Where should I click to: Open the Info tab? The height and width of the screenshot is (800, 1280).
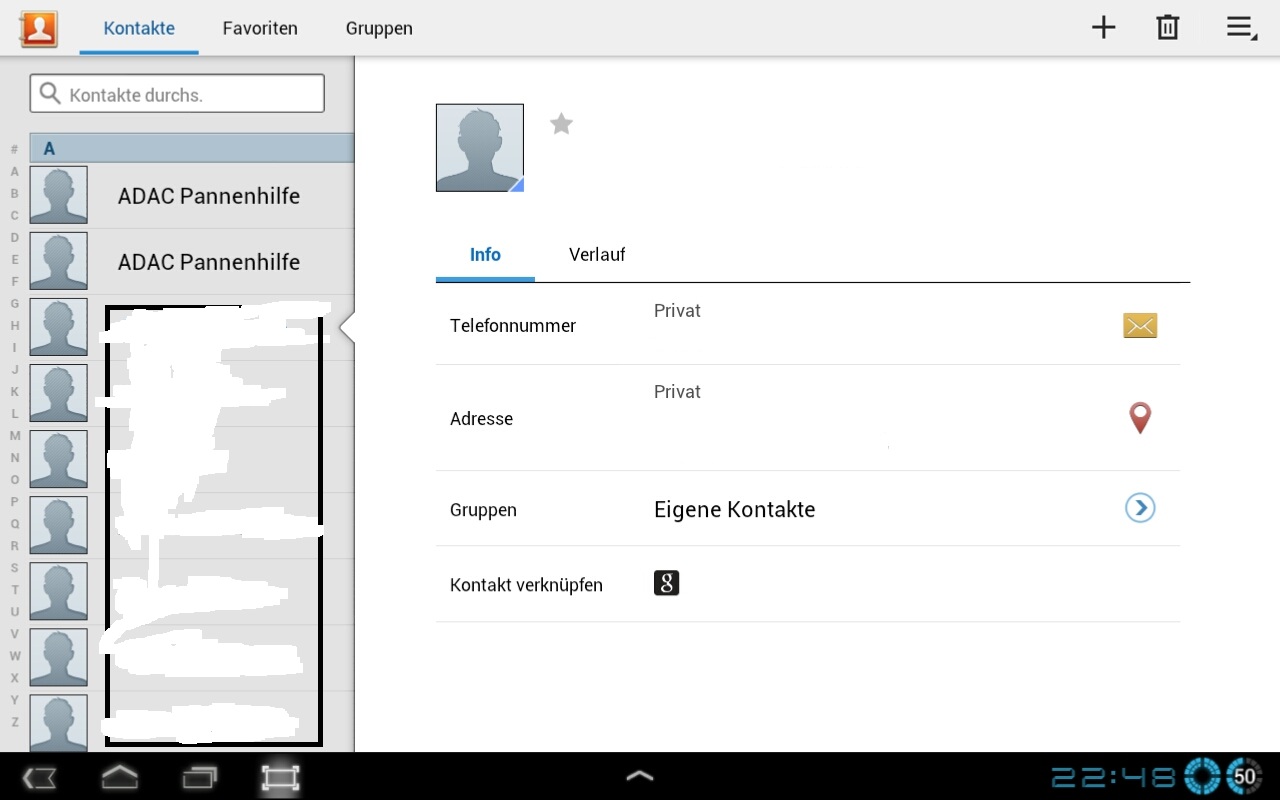point(485,254)
